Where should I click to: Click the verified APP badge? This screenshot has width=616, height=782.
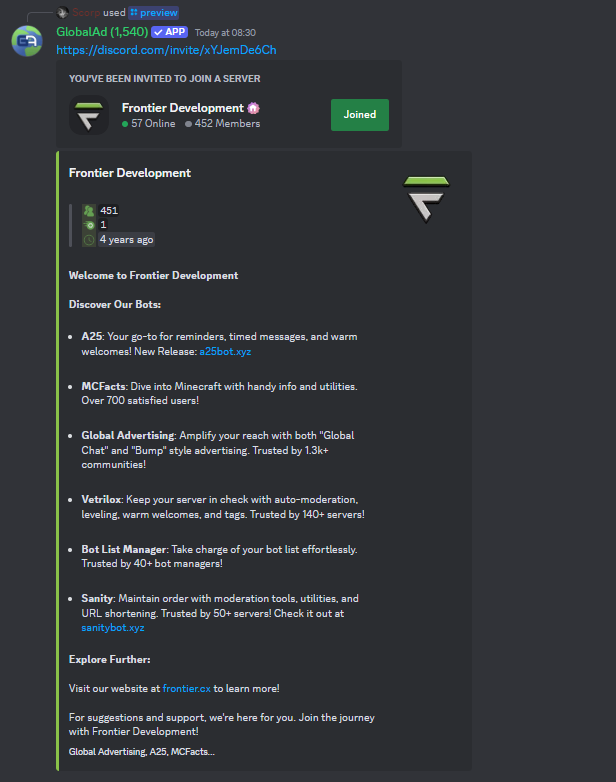(x=170, y=32)
